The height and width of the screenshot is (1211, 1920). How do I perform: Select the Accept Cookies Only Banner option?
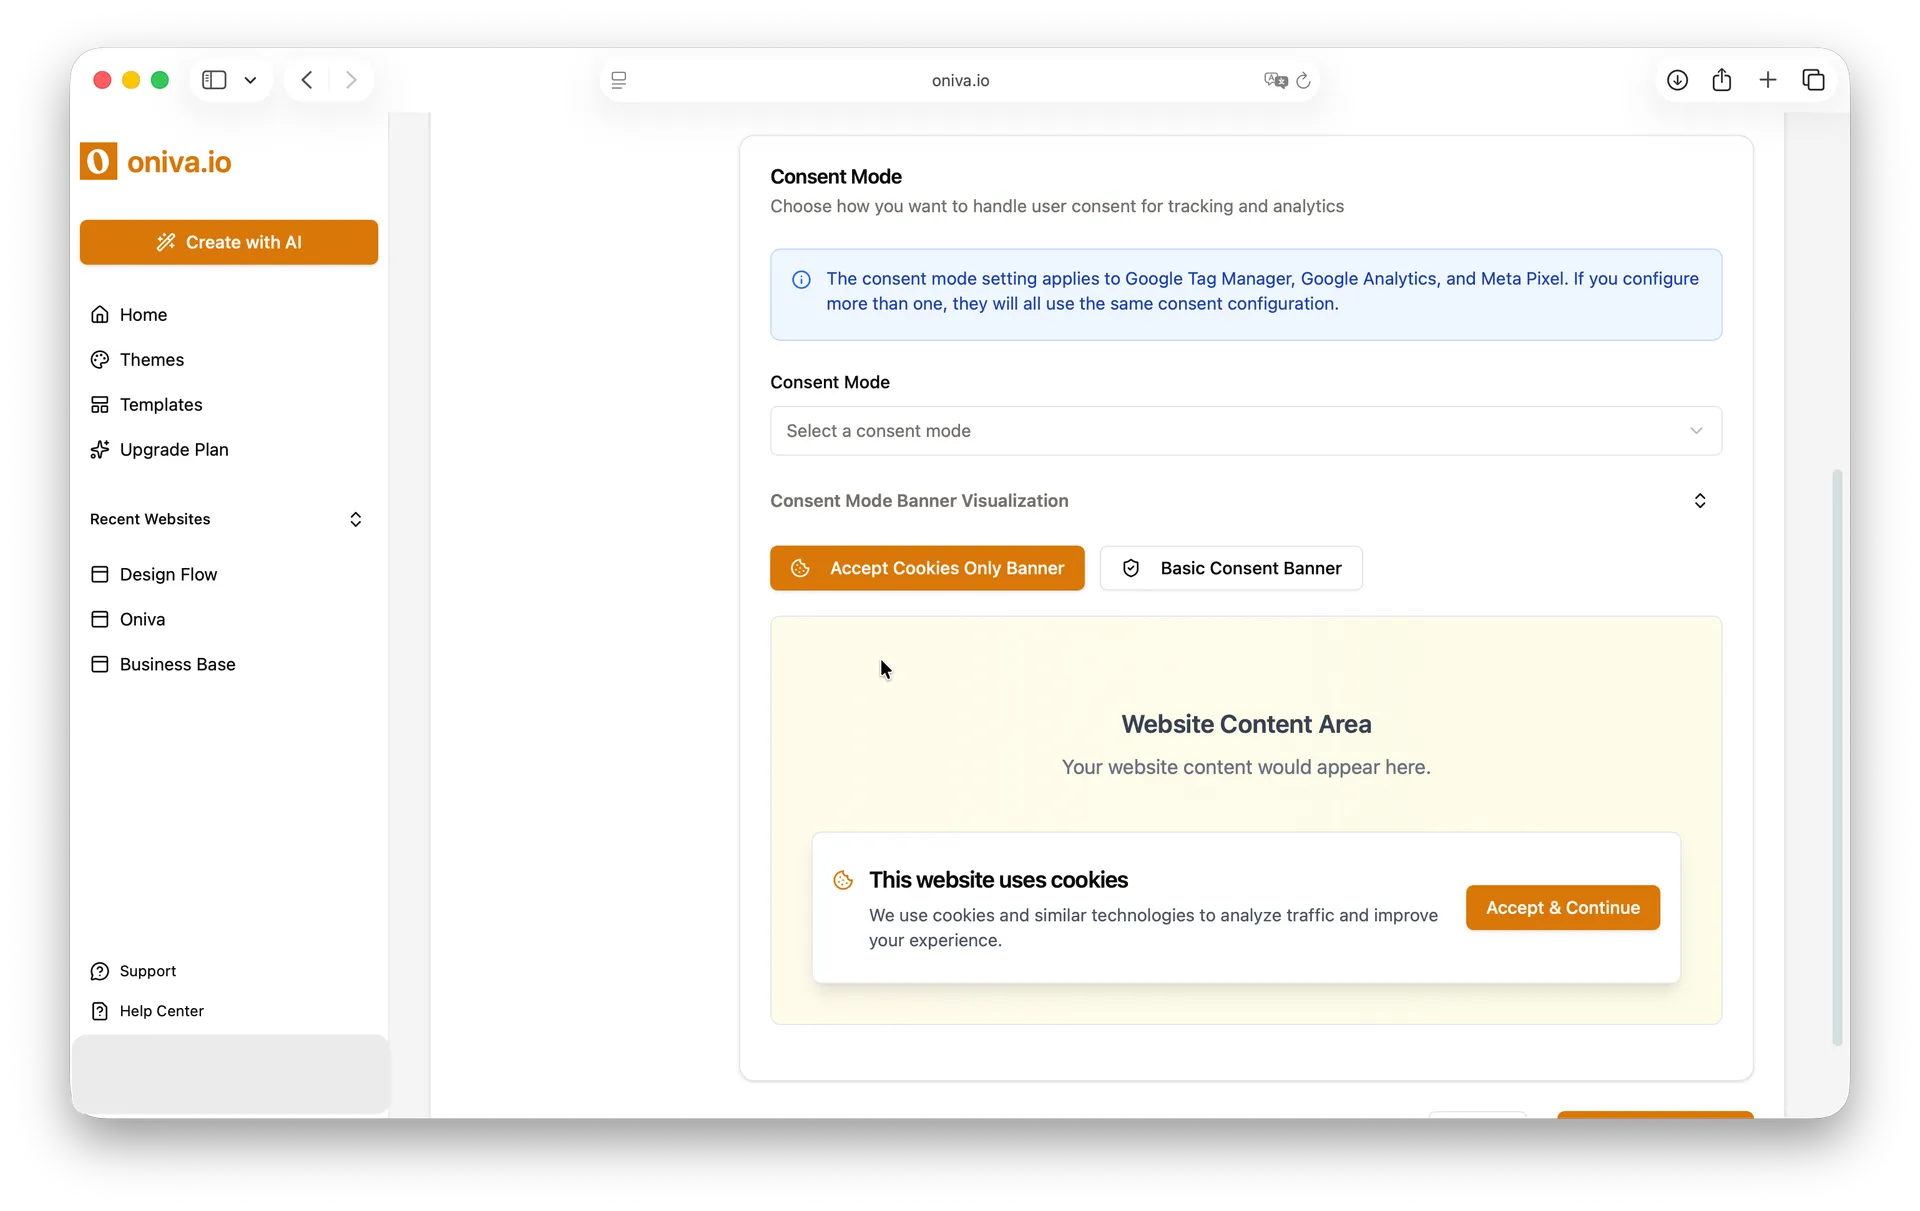(x=927, y=568)
